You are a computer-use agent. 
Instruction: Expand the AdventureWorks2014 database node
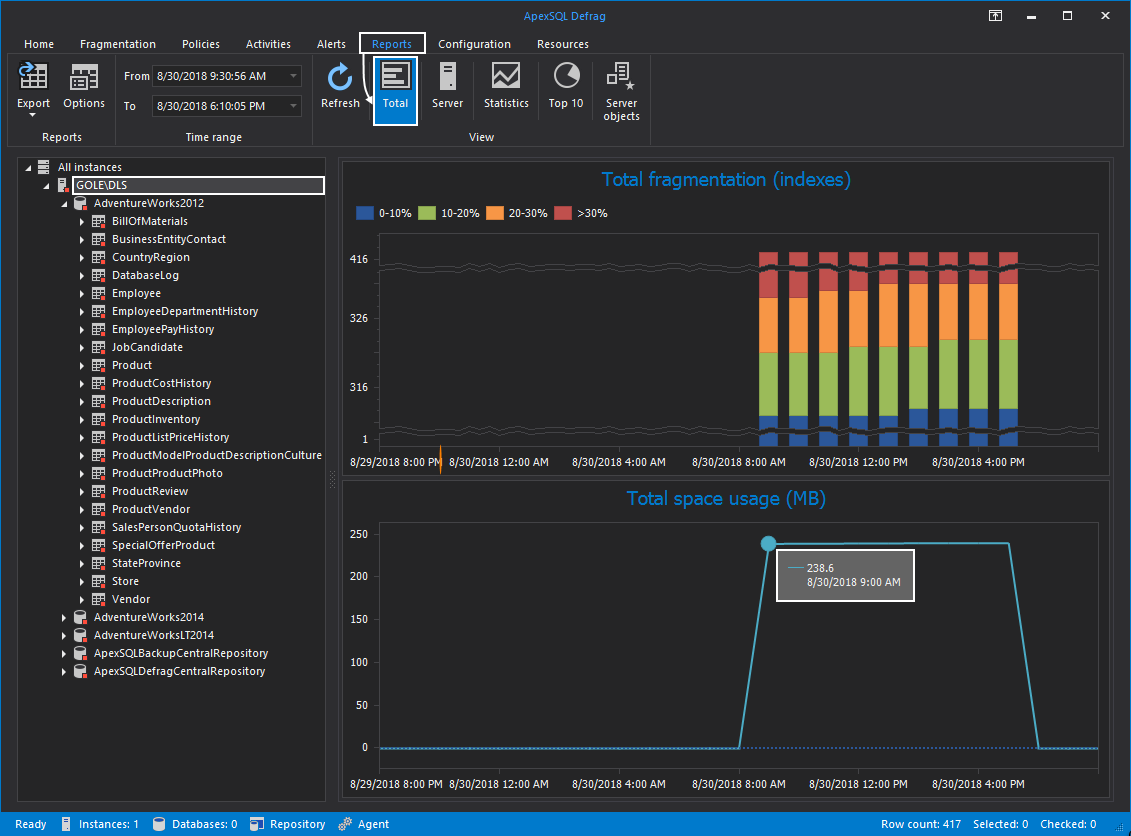[x=63, y=617]
